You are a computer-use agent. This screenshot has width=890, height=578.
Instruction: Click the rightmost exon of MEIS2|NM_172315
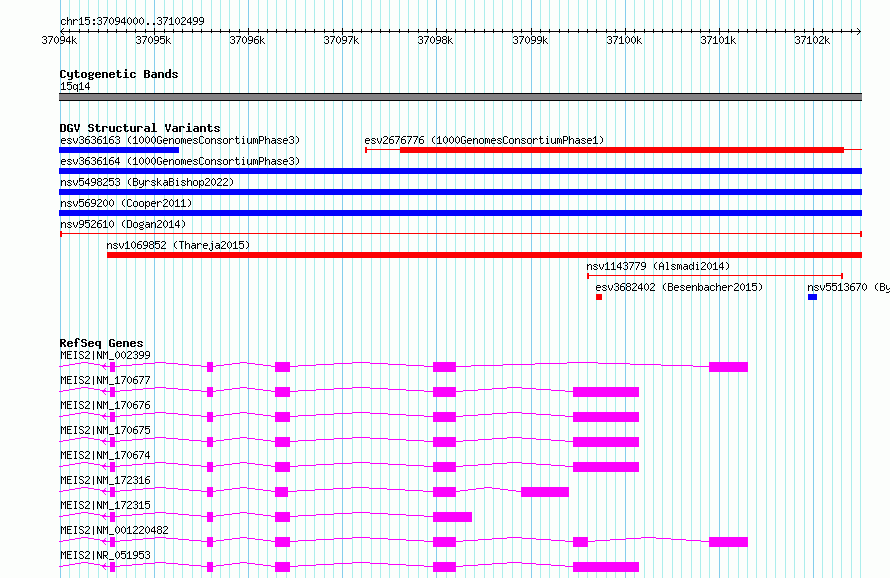452,517
